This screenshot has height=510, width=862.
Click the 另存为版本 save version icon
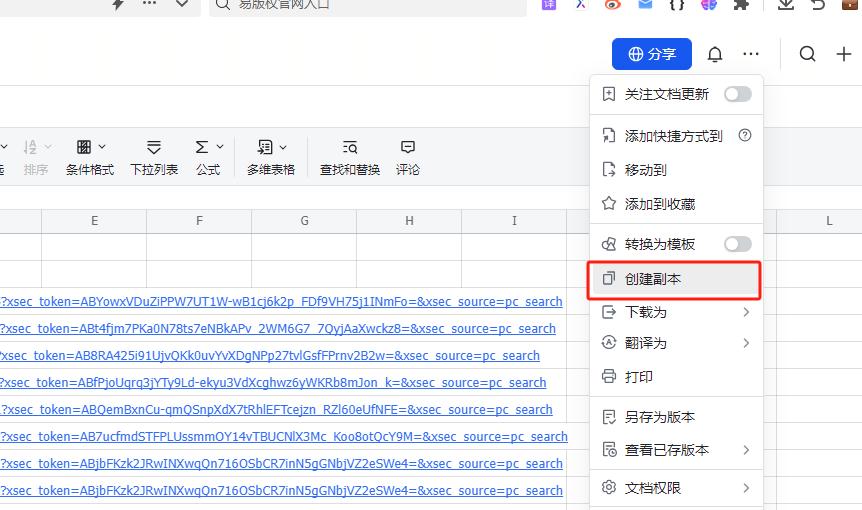pos(609,417)
